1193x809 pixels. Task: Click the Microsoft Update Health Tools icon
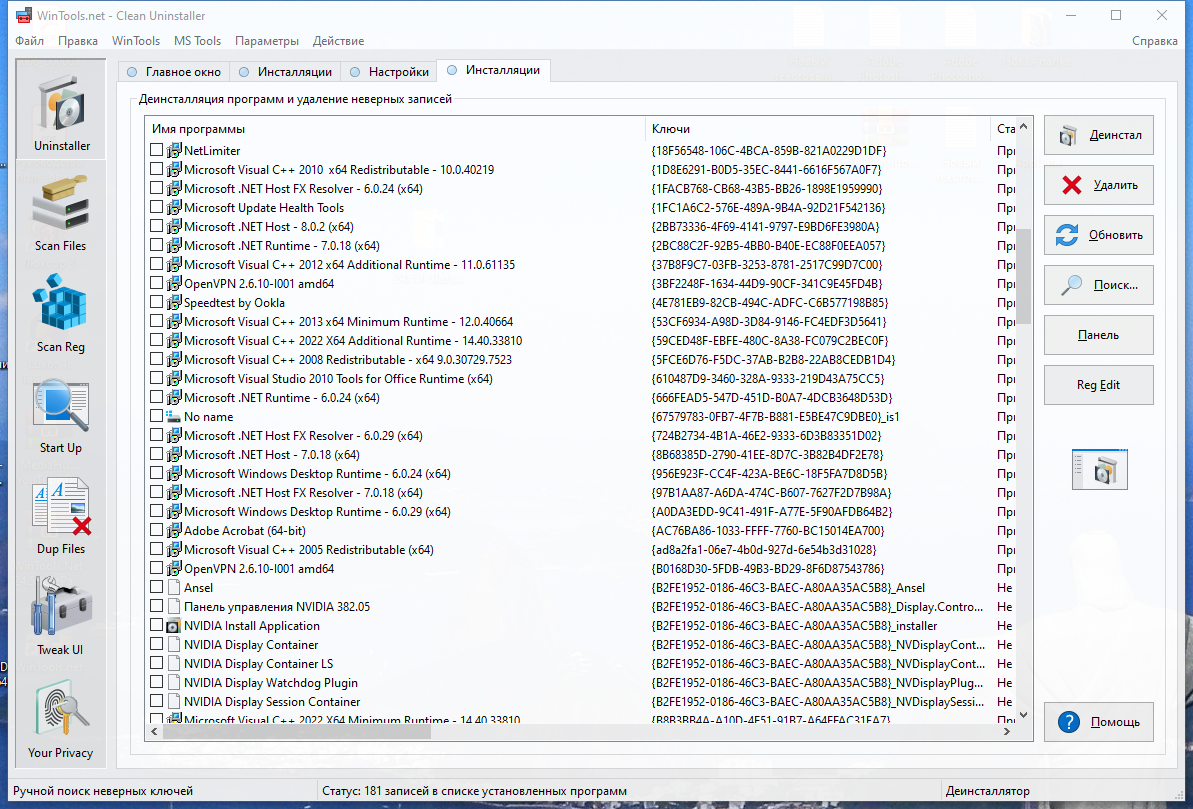pos(173,208)
